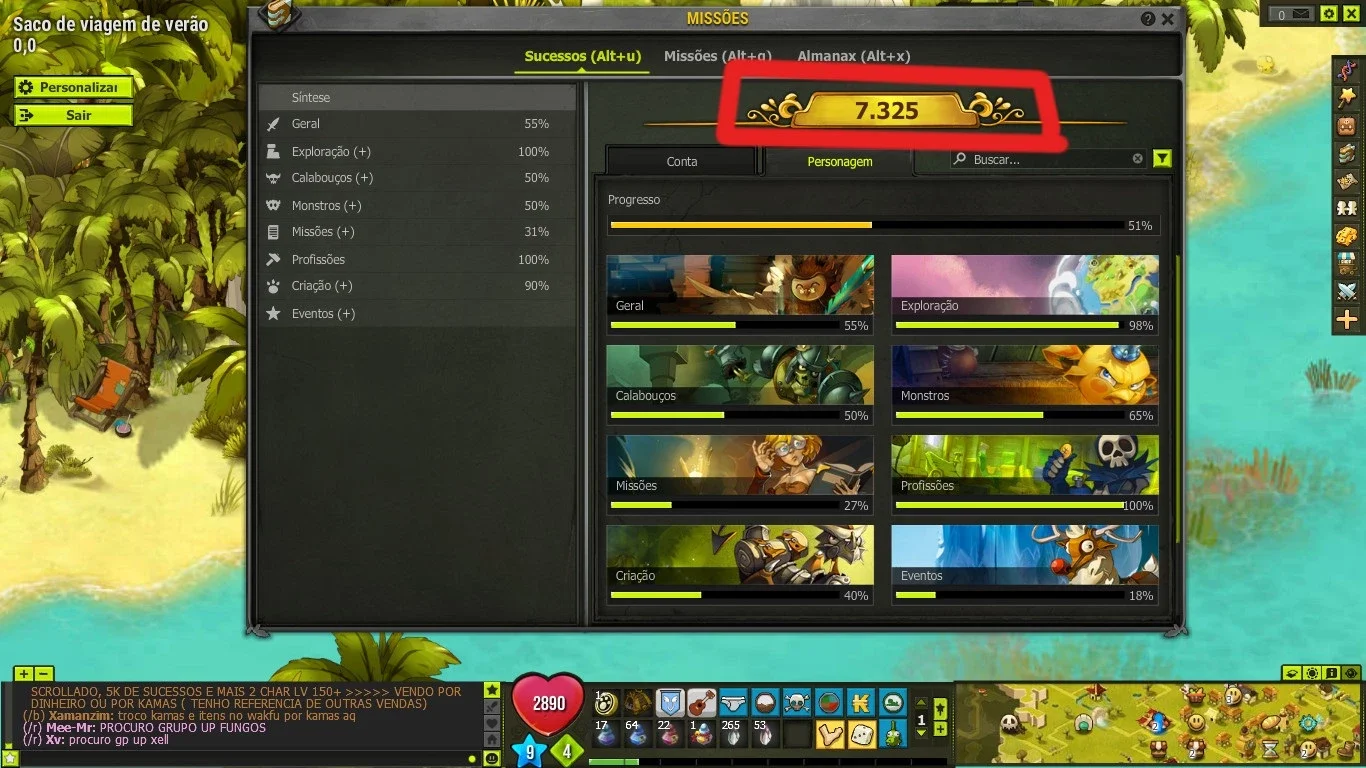This screenshot has width=1366, height=768.
Task: Go to next shortcut bar page arrow
Action: tap(921, 733)
